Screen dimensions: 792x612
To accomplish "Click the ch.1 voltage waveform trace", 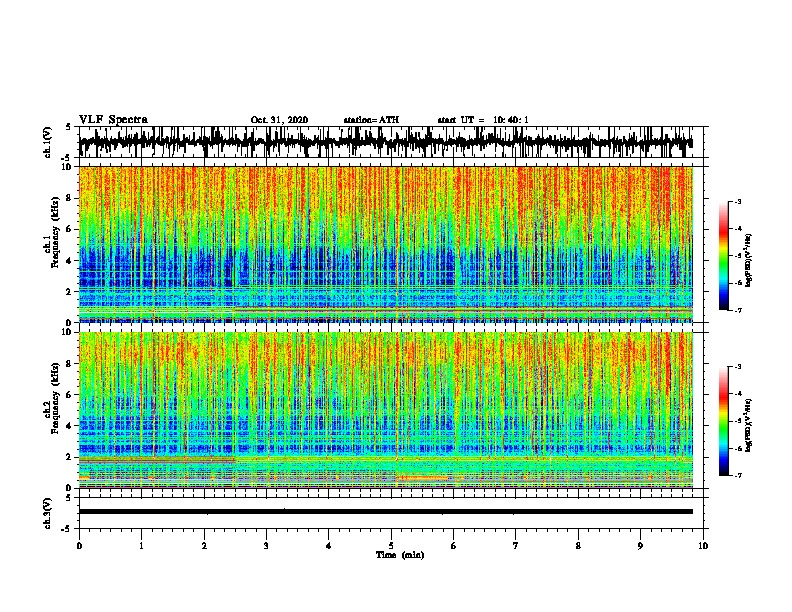I will click(x=385, y=142).
